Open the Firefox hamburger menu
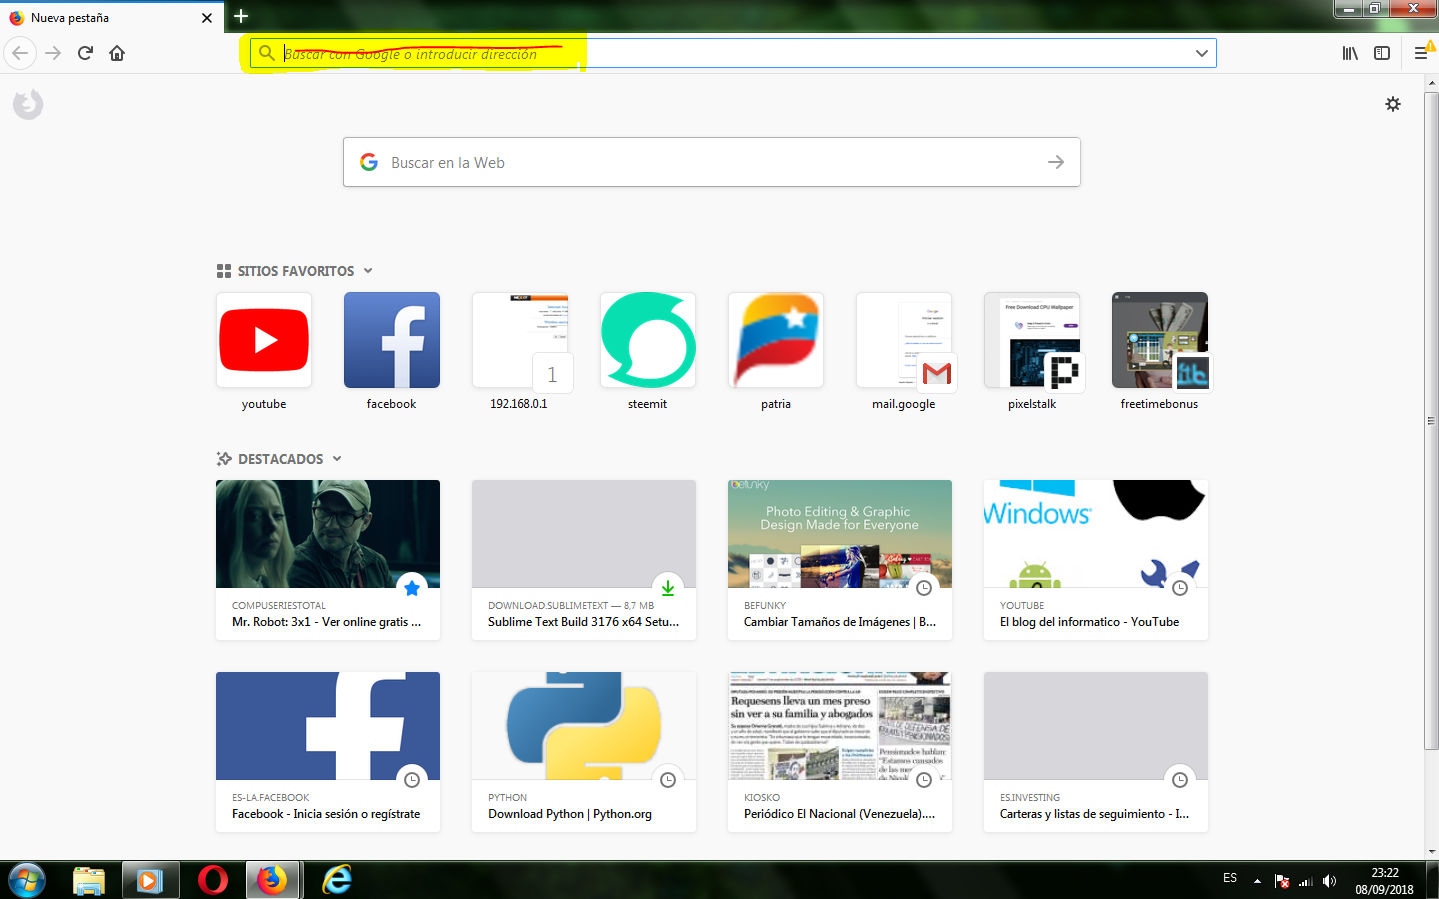The height and width of the screenshot is (899, 1439). pos(1421,53)
